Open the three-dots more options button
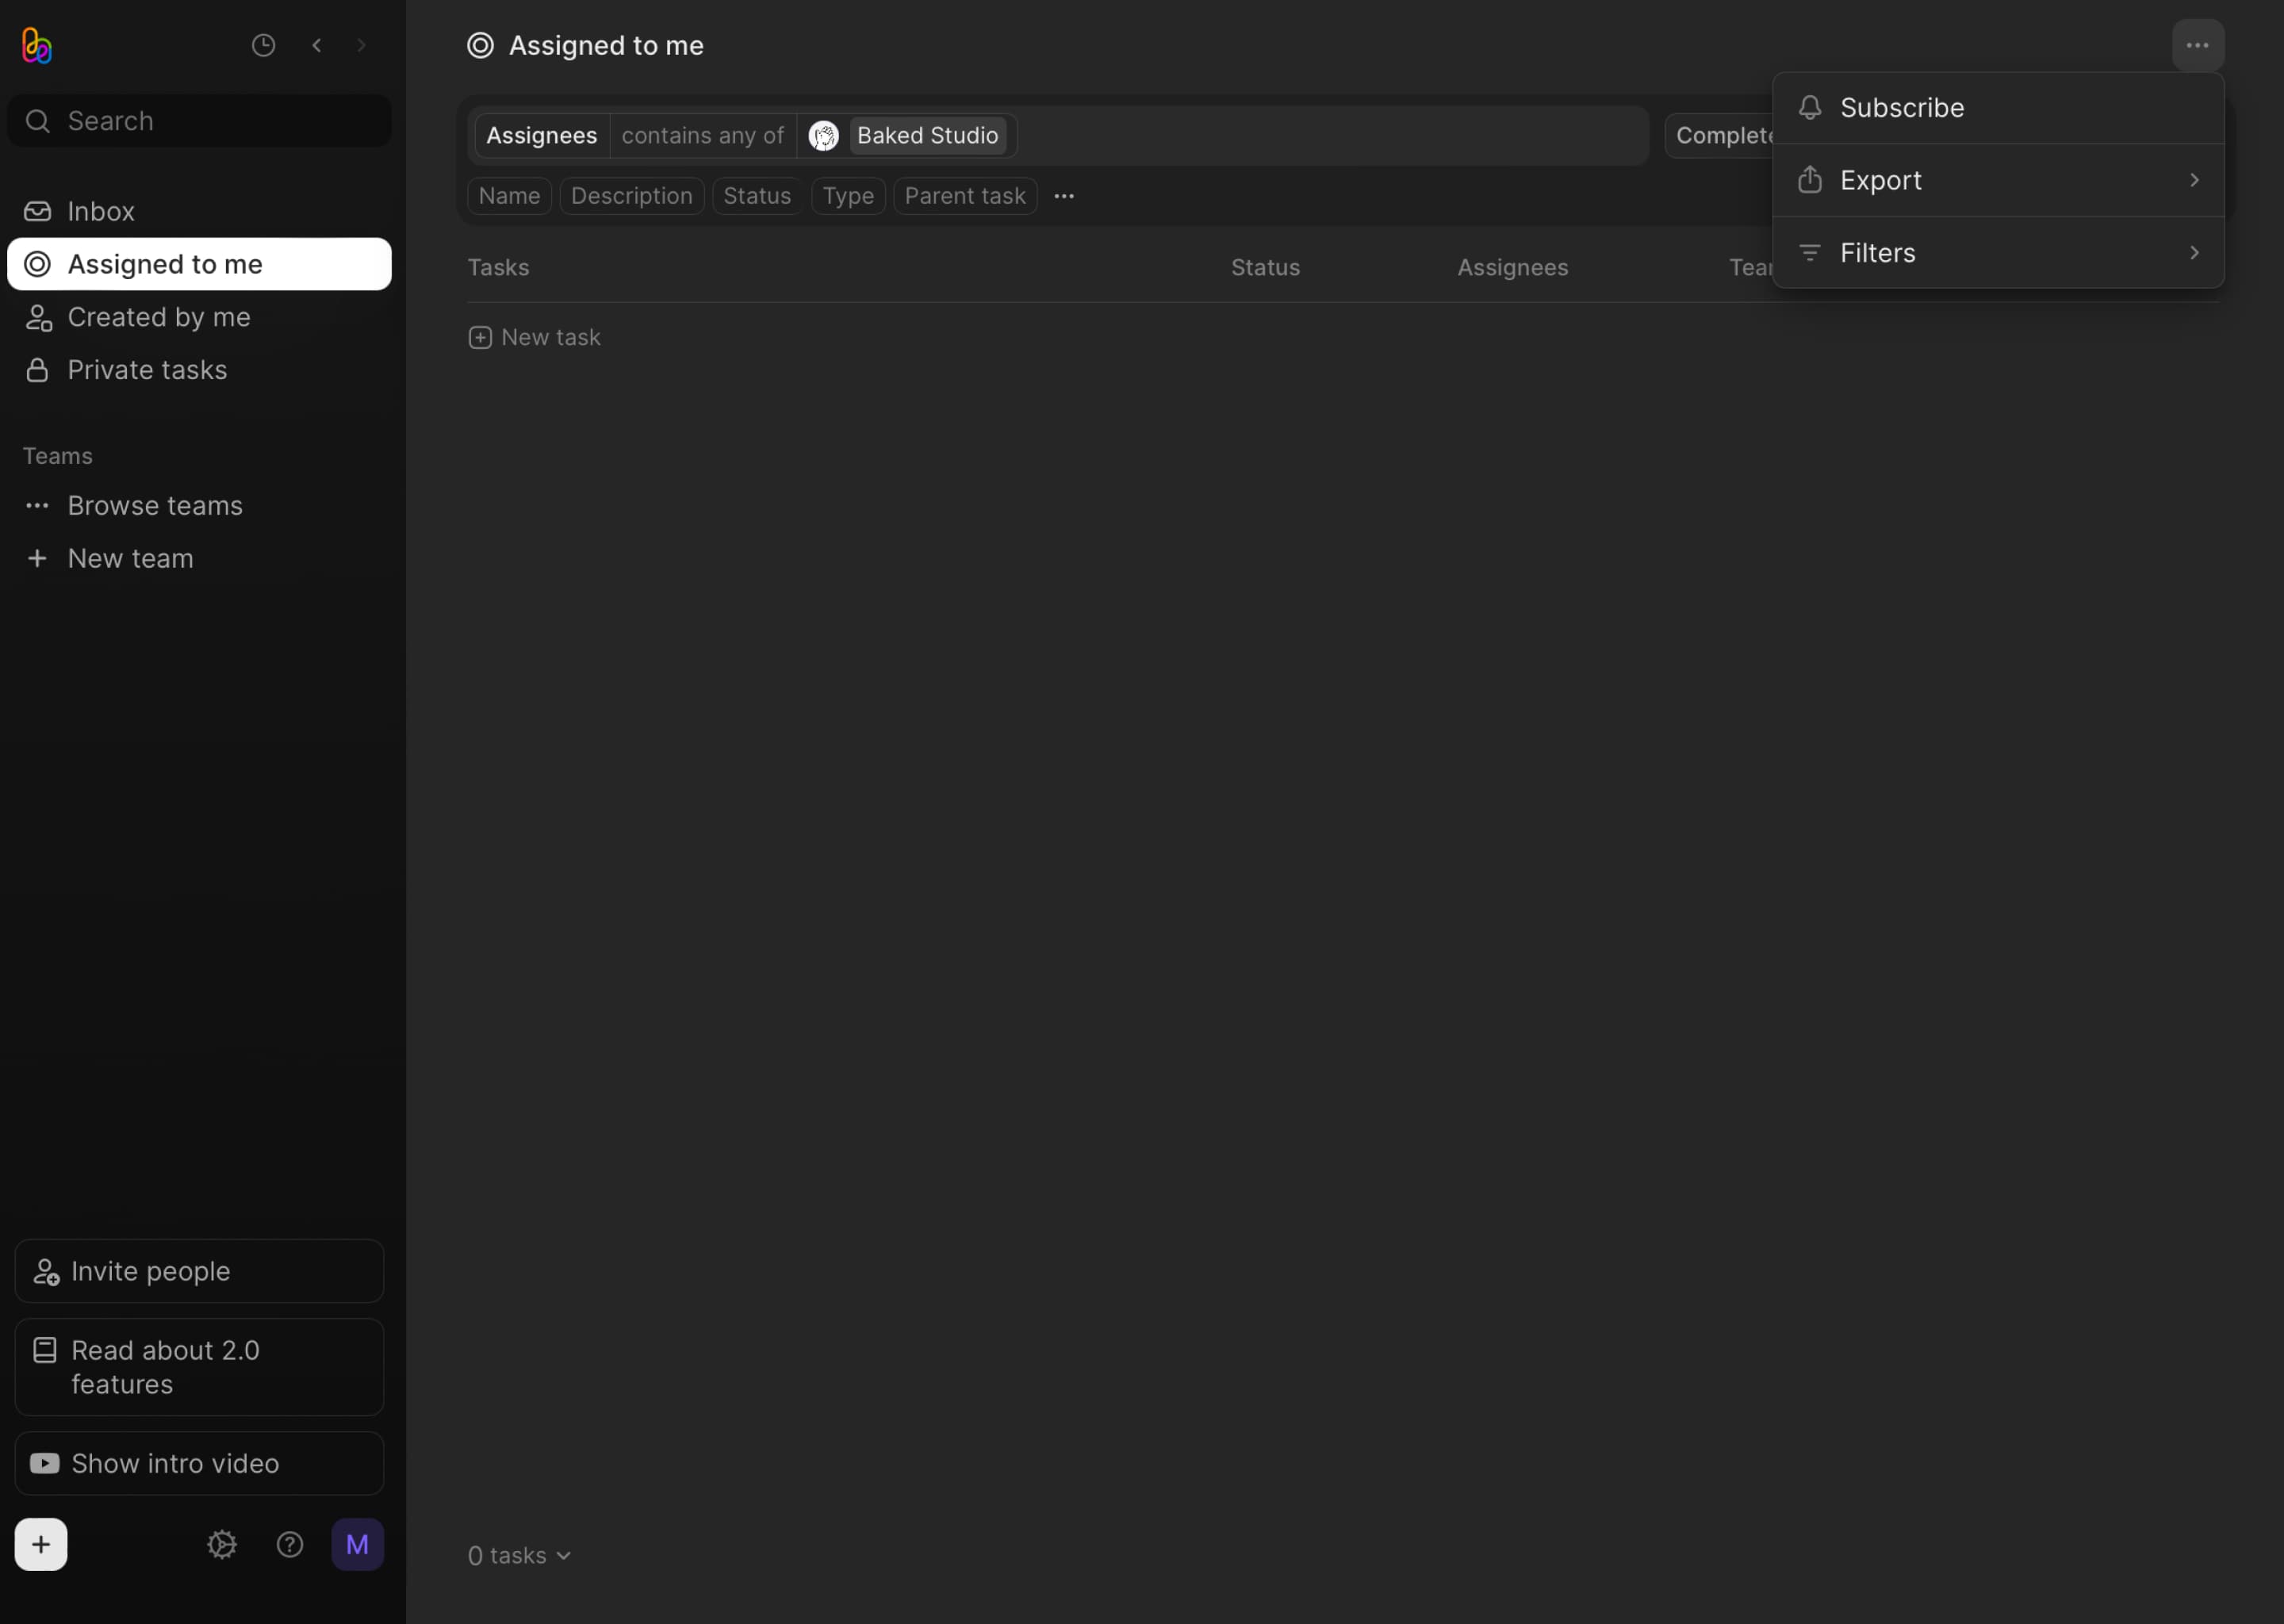Viewport: 2284px width, 1624px height. pyautogui.click(x=2198, y=45)
